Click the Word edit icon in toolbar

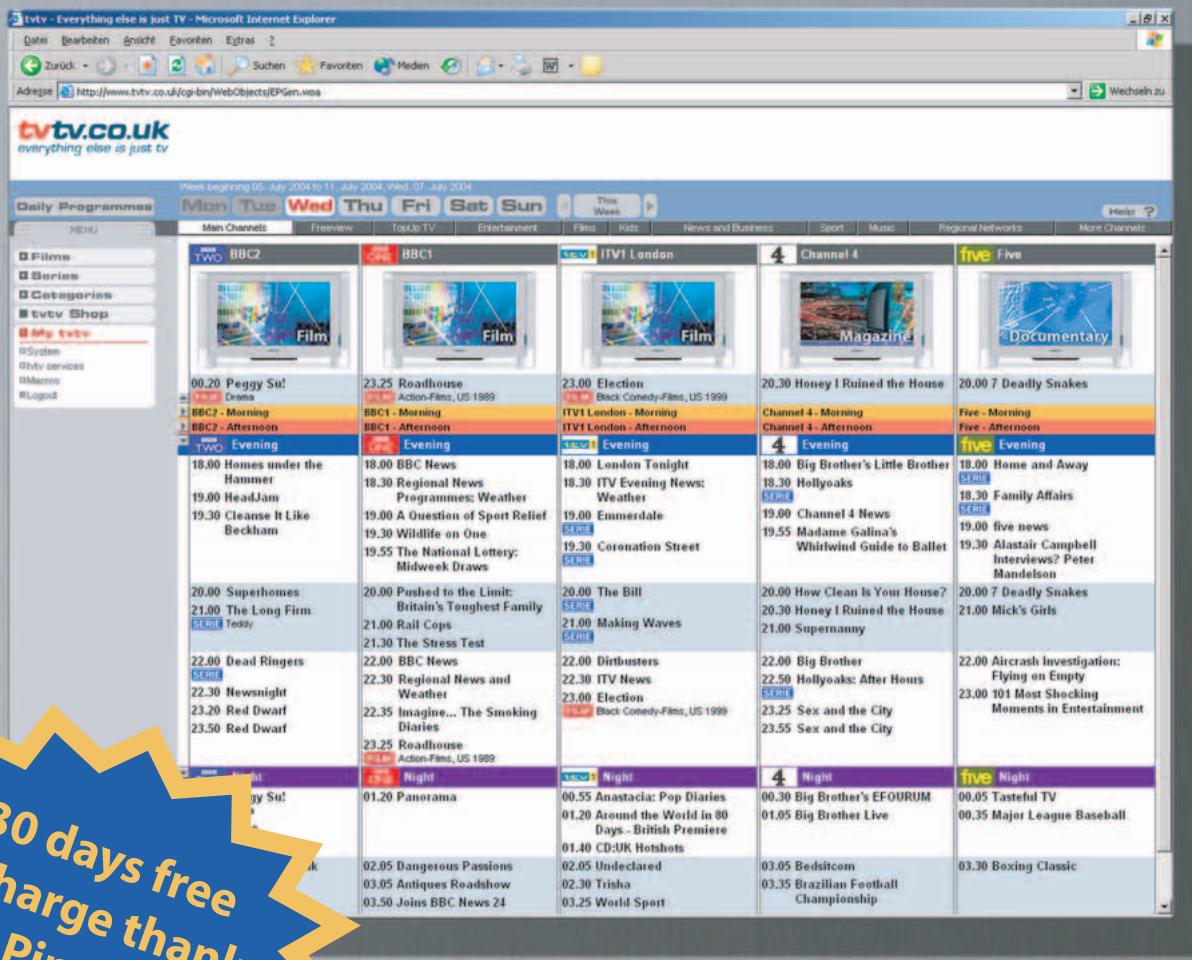[x=550, y=66]
